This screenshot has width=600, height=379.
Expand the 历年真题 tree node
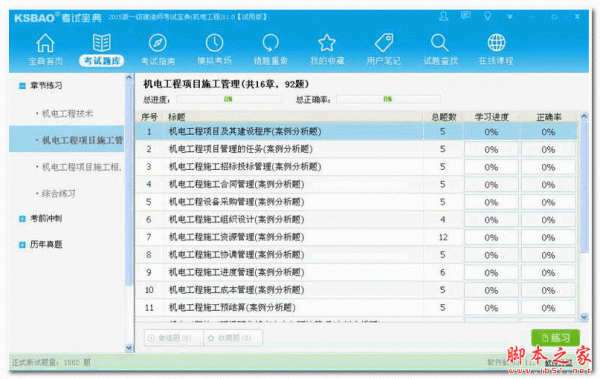pos(22,245)
